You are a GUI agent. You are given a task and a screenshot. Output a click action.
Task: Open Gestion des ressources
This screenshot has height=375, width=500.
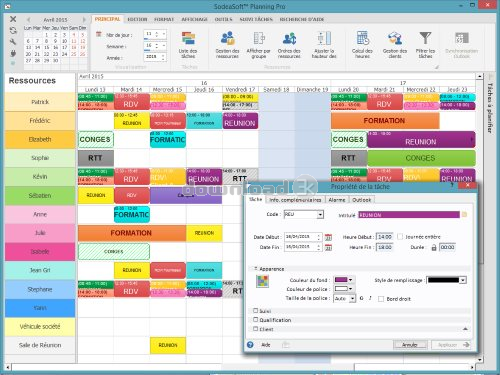click(227, 38)
